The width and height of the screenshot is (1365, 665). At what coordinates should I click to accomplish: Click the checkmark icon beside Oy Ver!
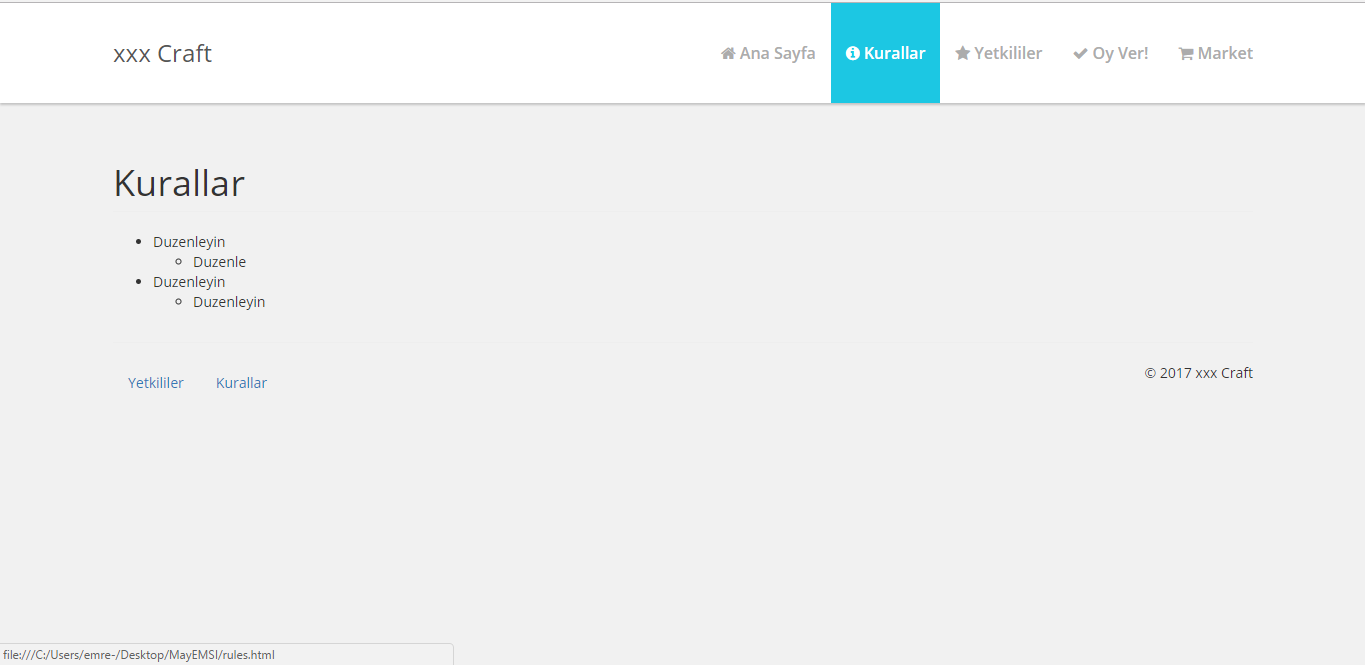[x=1080, y=53]
